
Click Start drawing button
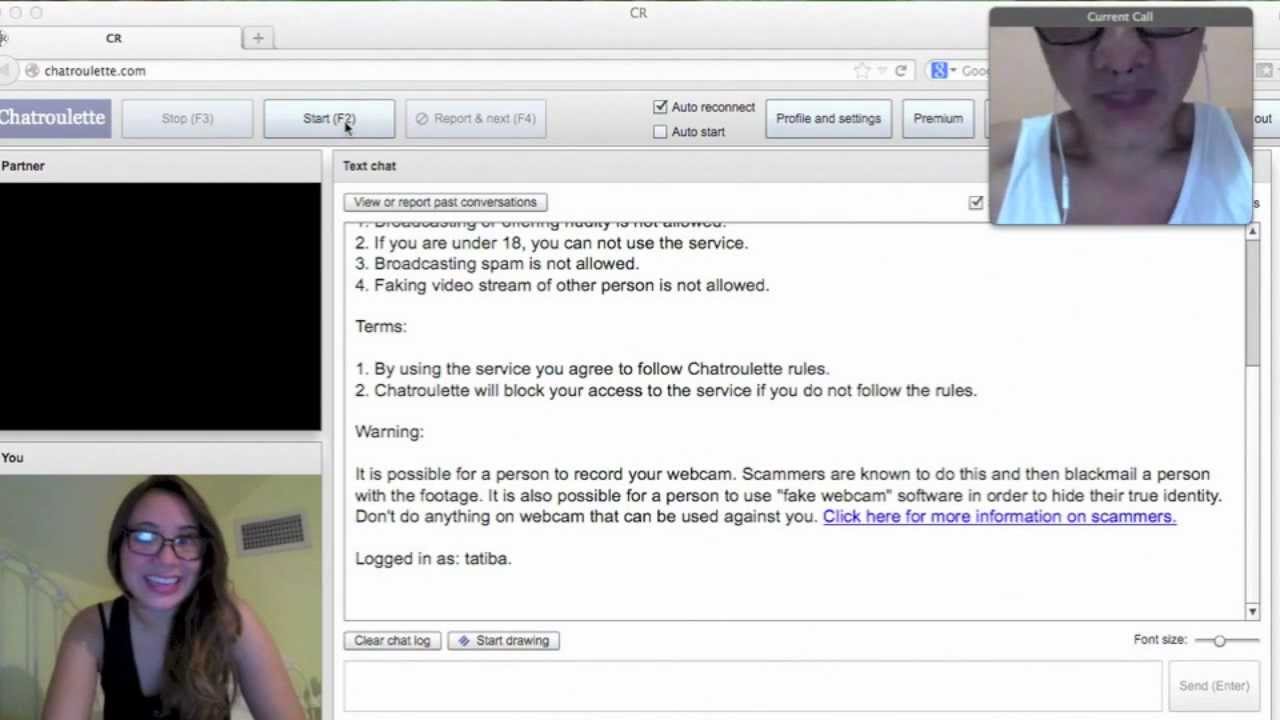coord(504,640)
